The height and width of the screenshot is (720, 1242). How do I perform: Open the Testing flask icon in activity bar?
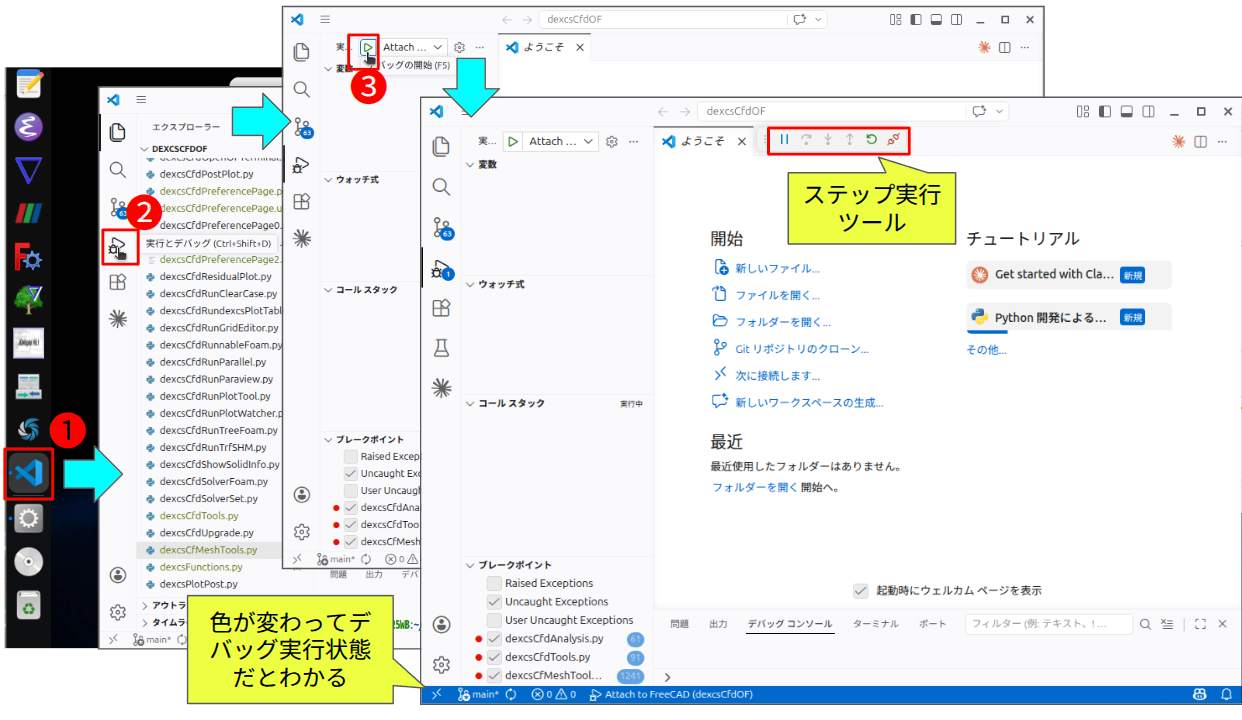click(x=440, y=347)
